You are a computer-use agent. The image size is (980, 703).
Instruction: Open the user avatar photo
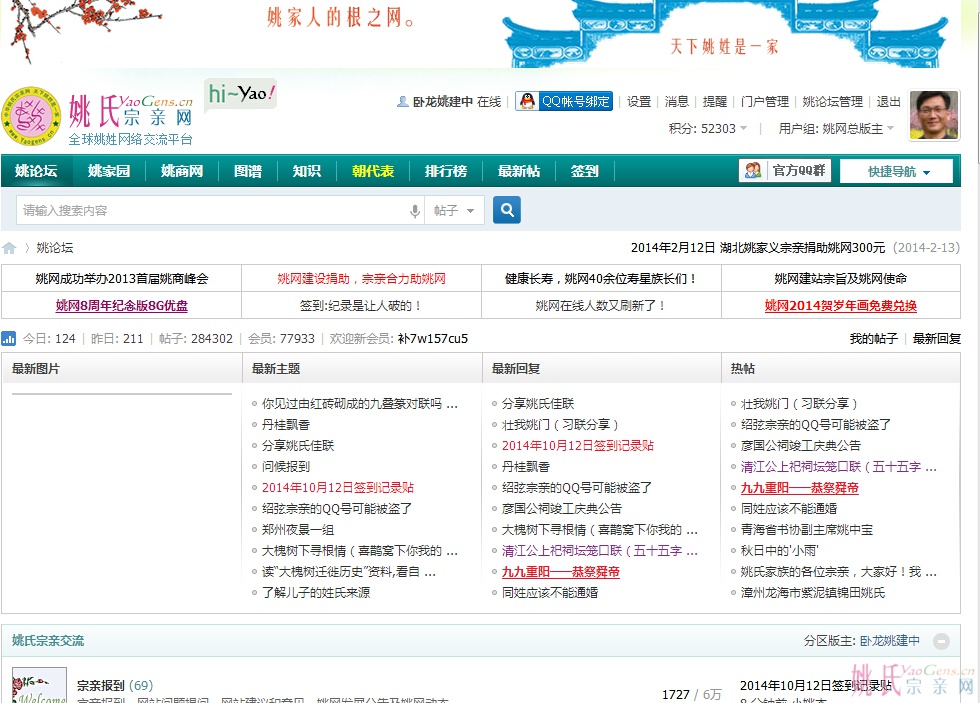[x=934, y=115]
